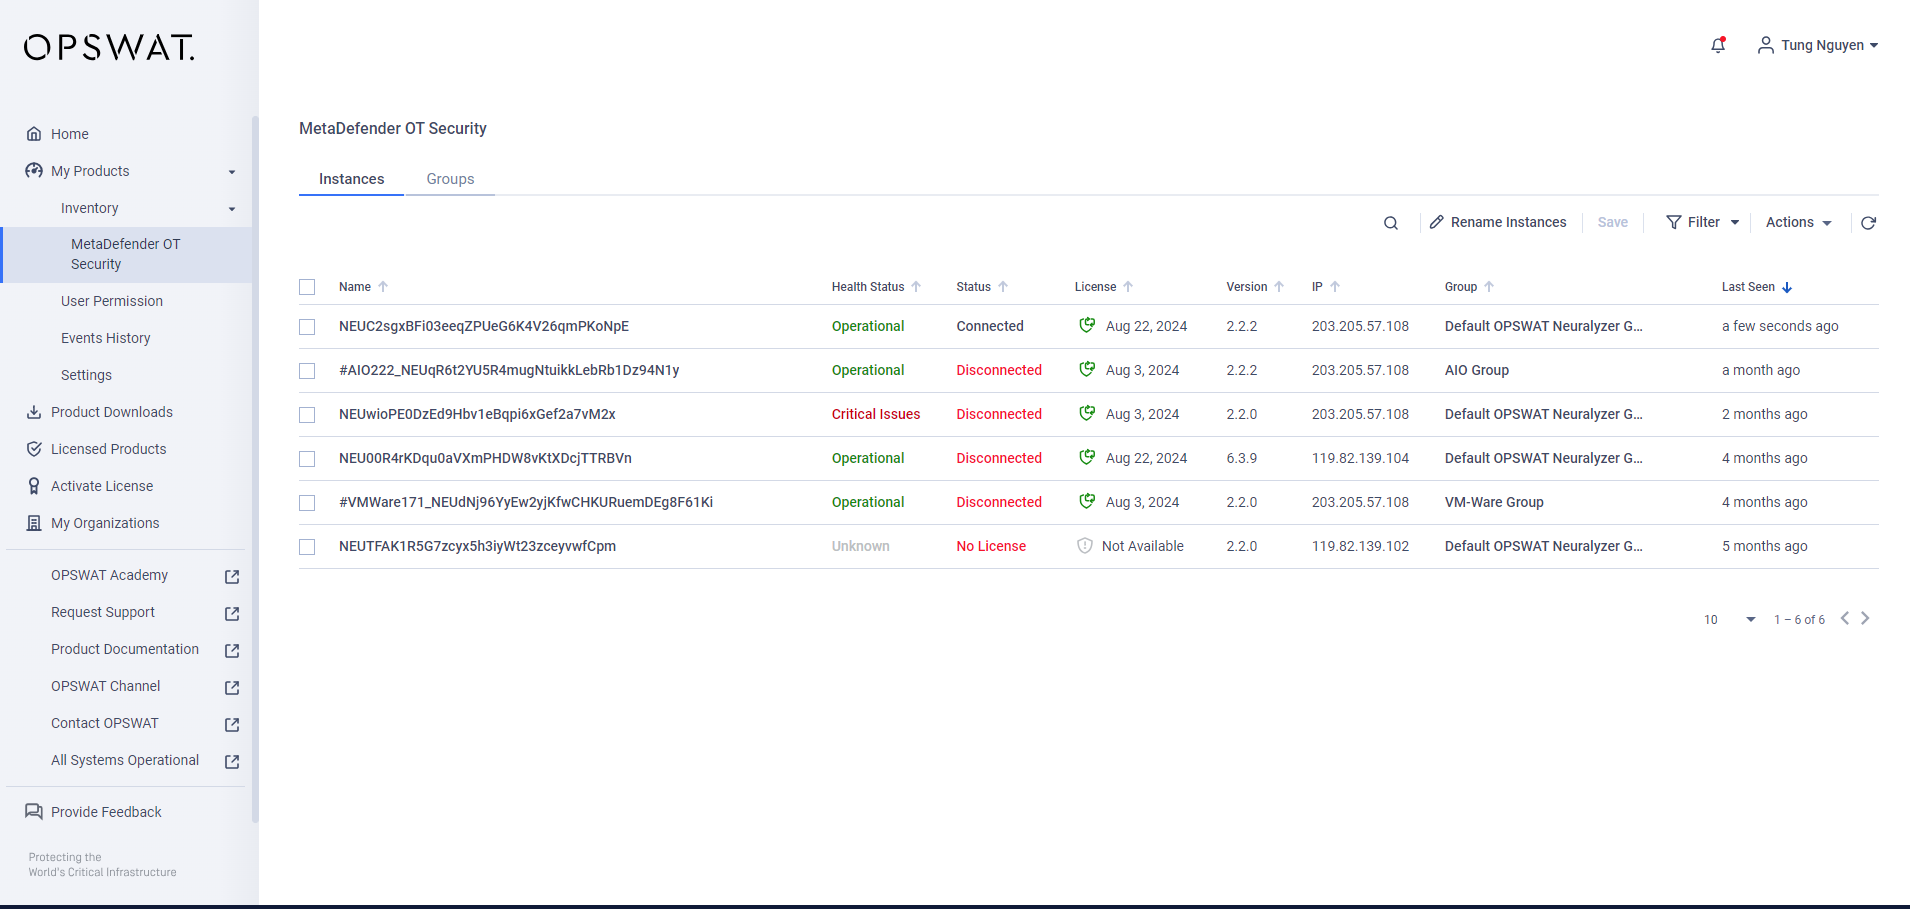Screen dimensions: 1919x909
Task: Refresh the instances table
Action: [1868, 223]
